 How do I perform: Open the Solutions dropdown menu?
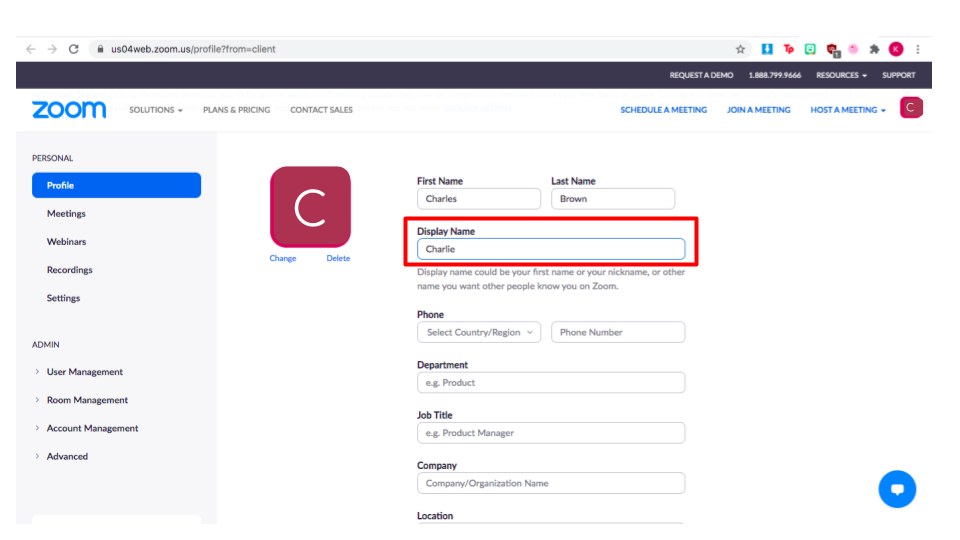(156, 110)
